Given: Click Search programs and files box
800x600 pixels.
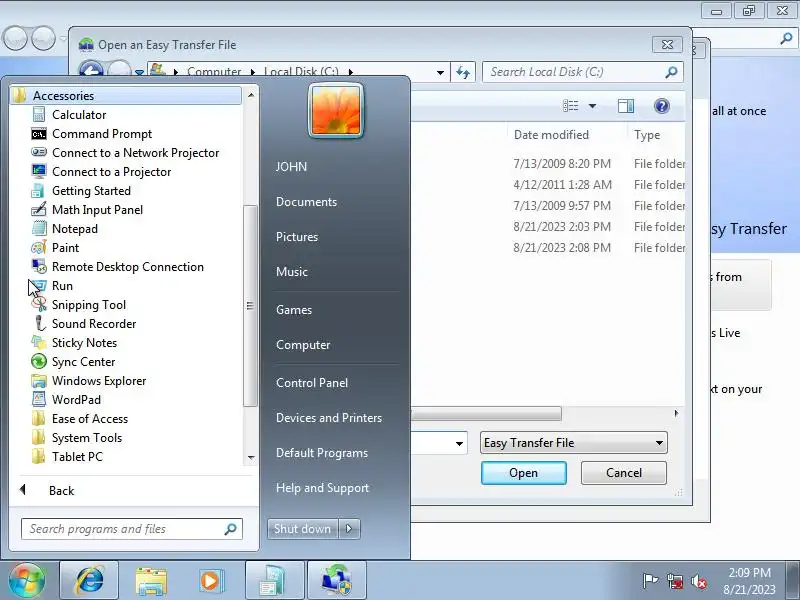Looking at the screenshot, I should click(x=132, y=529).
